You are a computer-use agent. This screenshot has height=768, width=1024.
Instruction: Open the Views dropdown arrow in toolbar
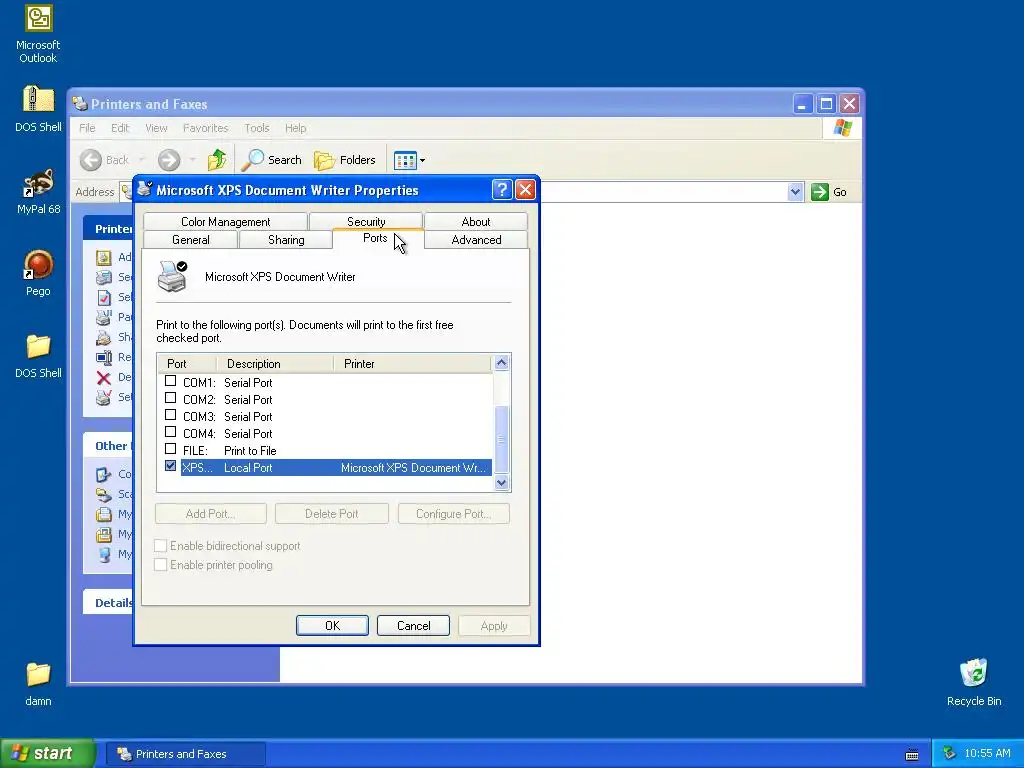pos(423,160)
